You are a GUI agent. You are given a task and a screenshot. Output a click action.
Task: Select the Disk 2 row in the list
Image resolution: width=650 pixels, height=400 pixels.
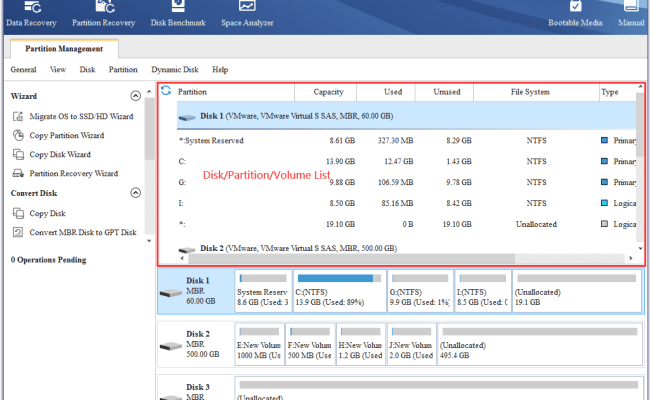[x=407, y=248]
